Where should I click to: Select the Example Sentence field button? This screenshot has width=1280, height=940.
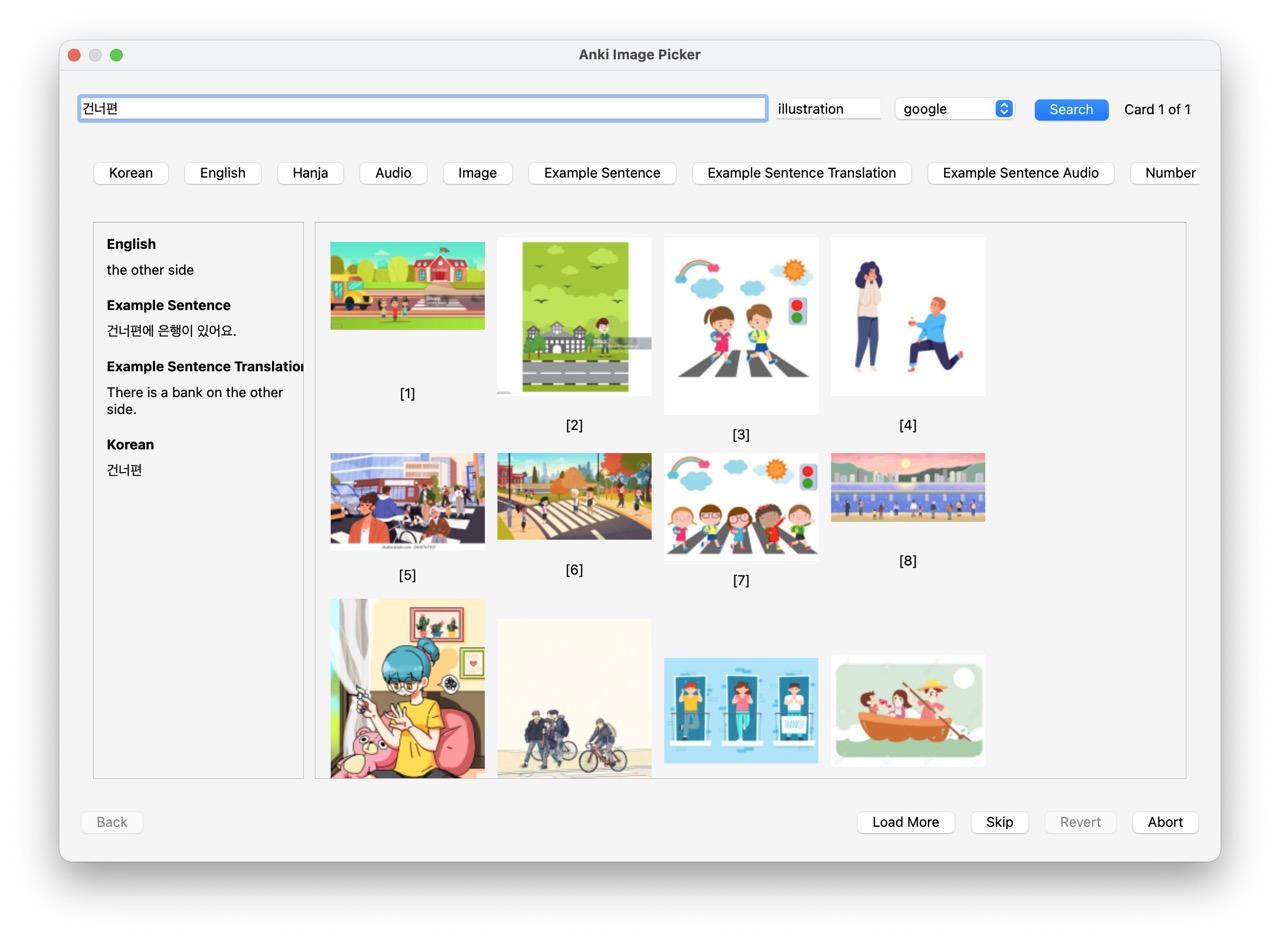[602, 173]
